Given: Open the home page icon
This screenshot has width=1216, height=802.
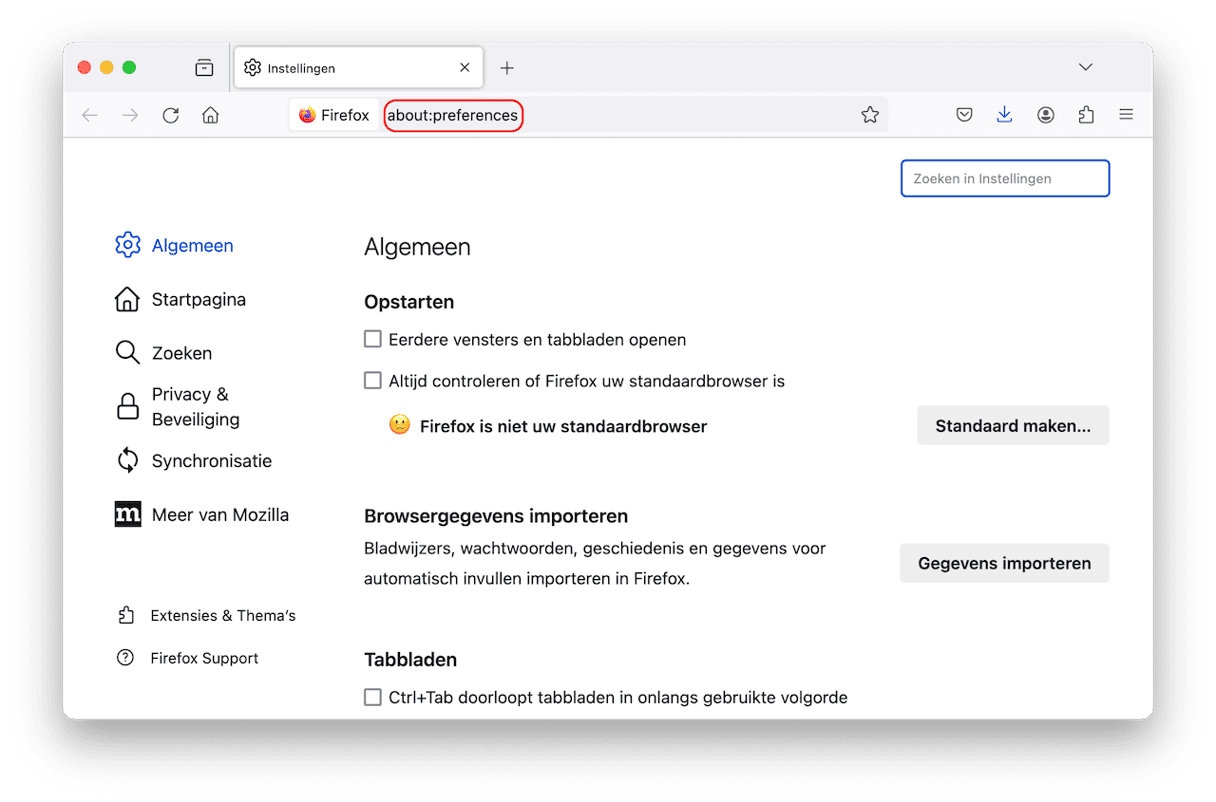Looking at the screenshot, I should click(x=210, y=115).
